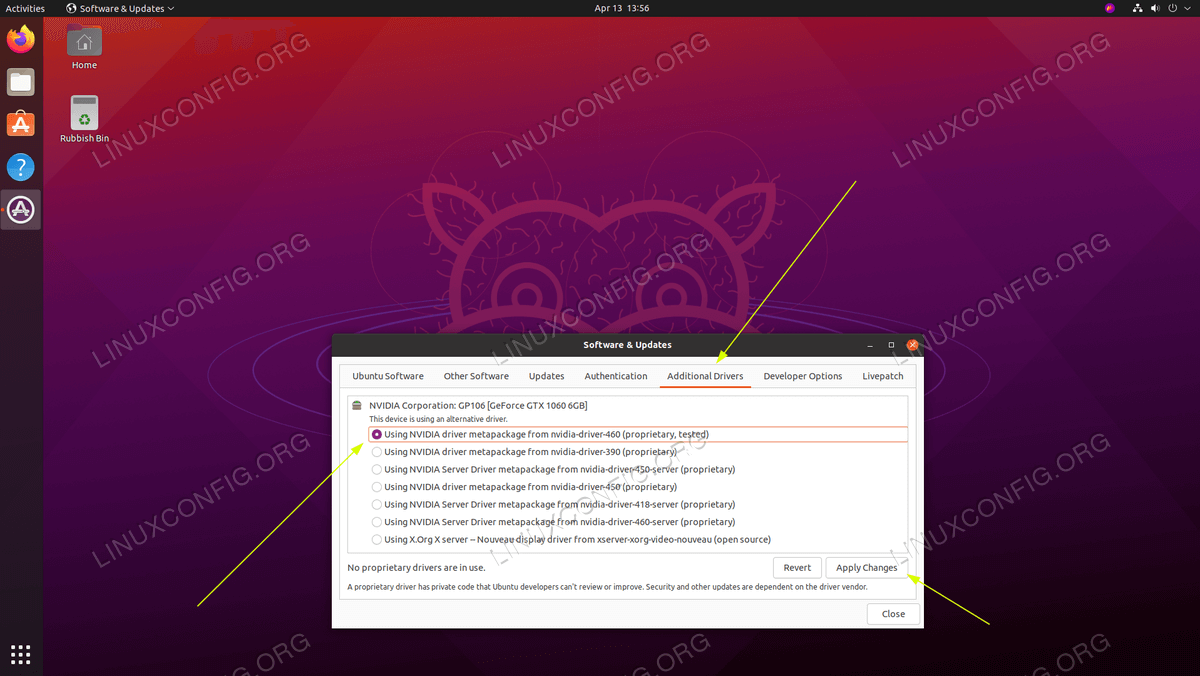Select nvidia-driver-460 (proprietary, tested) radio option
Image resolution: width=1200 pixels, height=676 pixels.
point(377,435)
